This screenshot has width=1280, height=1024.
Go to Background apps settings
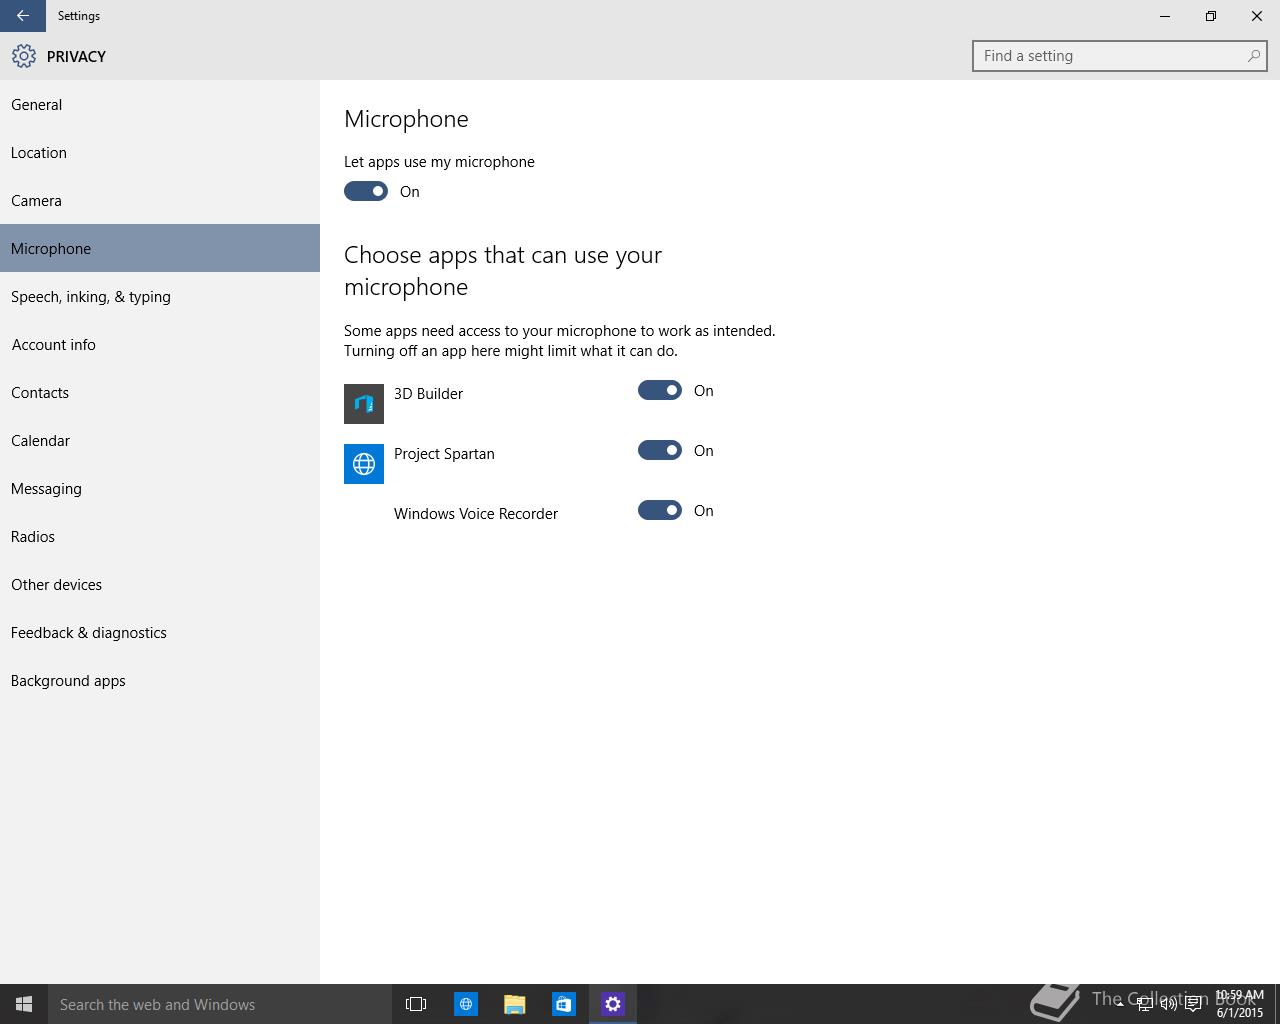160,680
